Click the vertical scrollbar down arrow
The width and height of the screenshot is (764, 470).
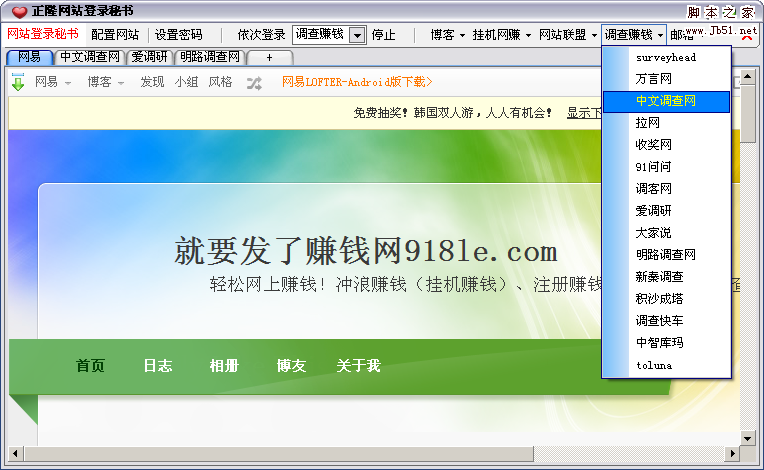[747, 438]
